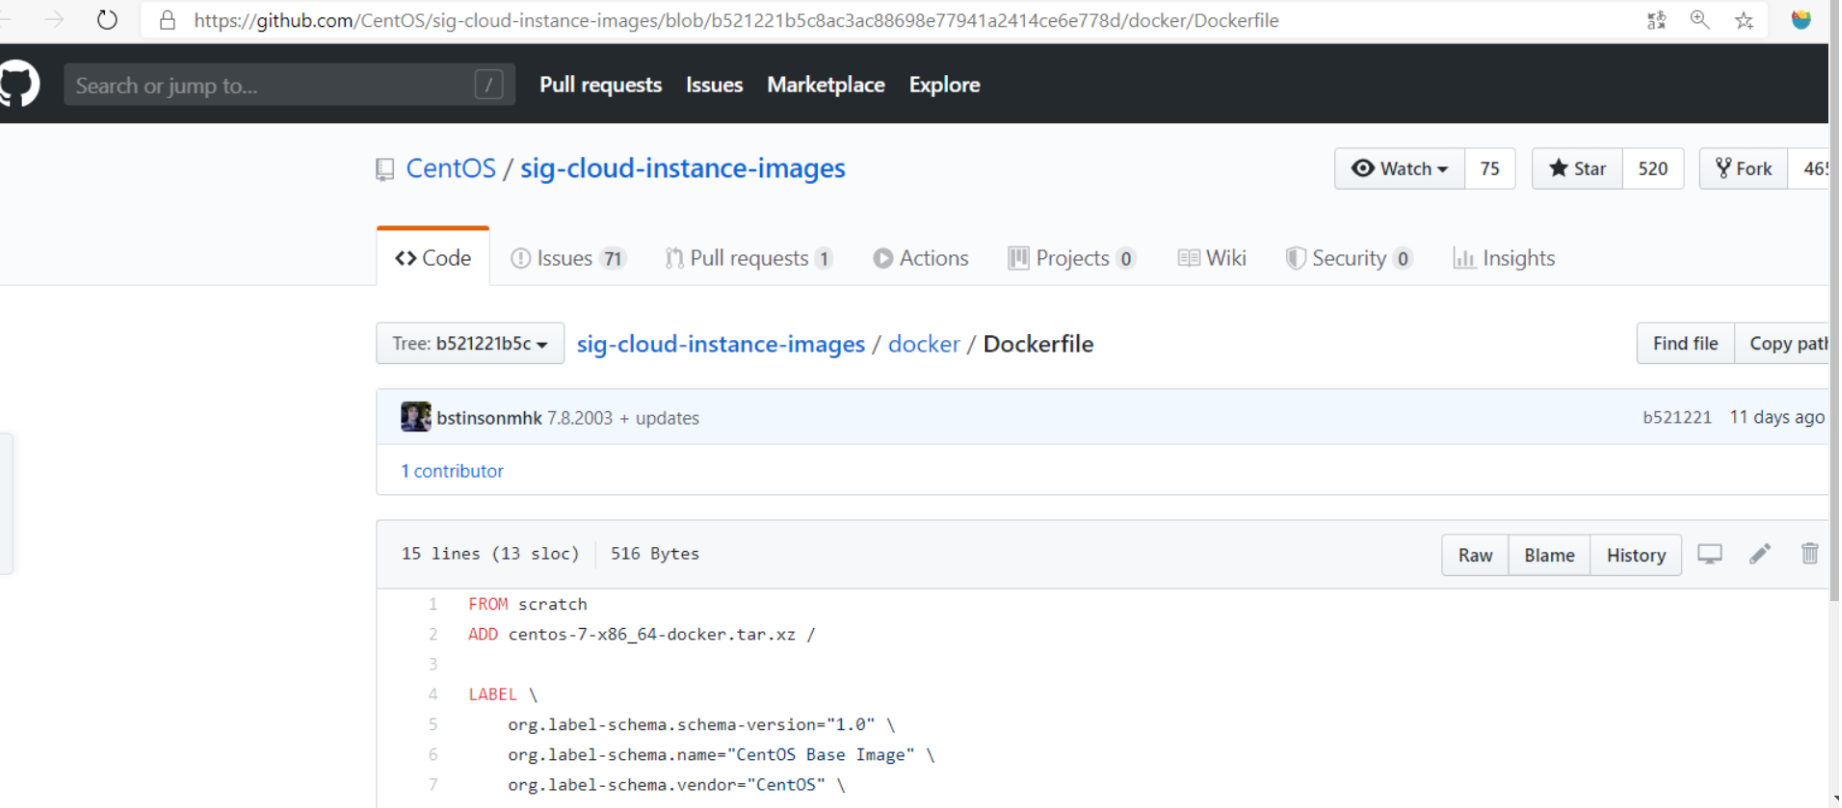Screen dimensions: 1842x808
Task: View the 1 contributor link
Action: [452, 471]
